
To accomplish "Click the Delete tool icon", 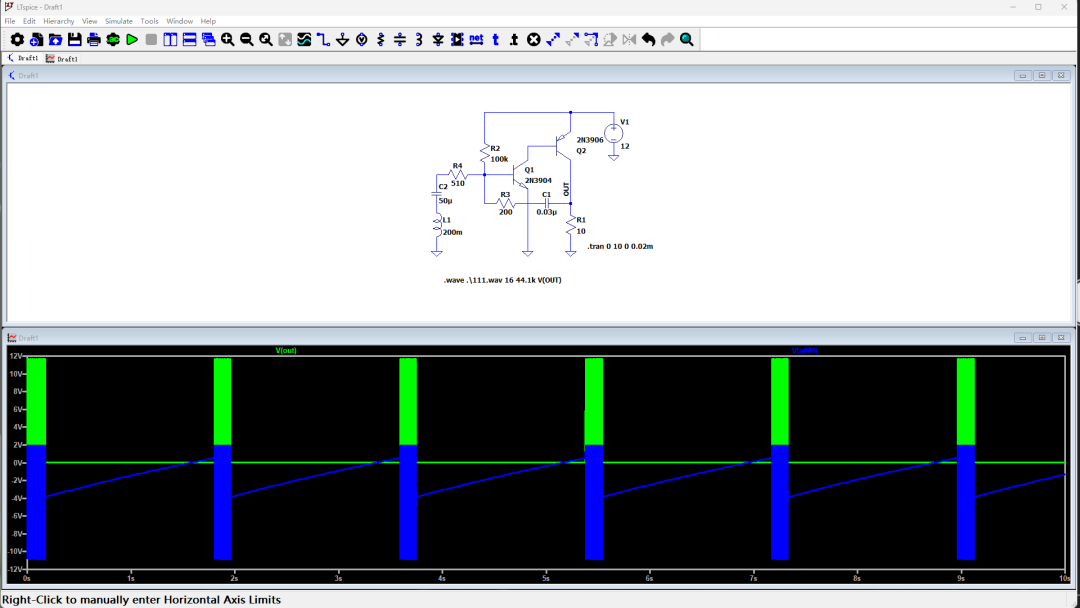I will pyautogui.click(x=534, y=39).
